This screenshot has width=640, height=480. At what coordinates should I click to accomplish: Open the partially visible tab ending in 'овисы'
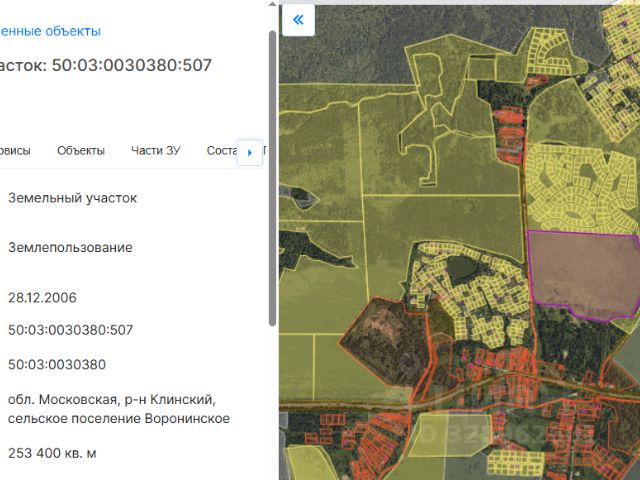(x=15, y=151)
